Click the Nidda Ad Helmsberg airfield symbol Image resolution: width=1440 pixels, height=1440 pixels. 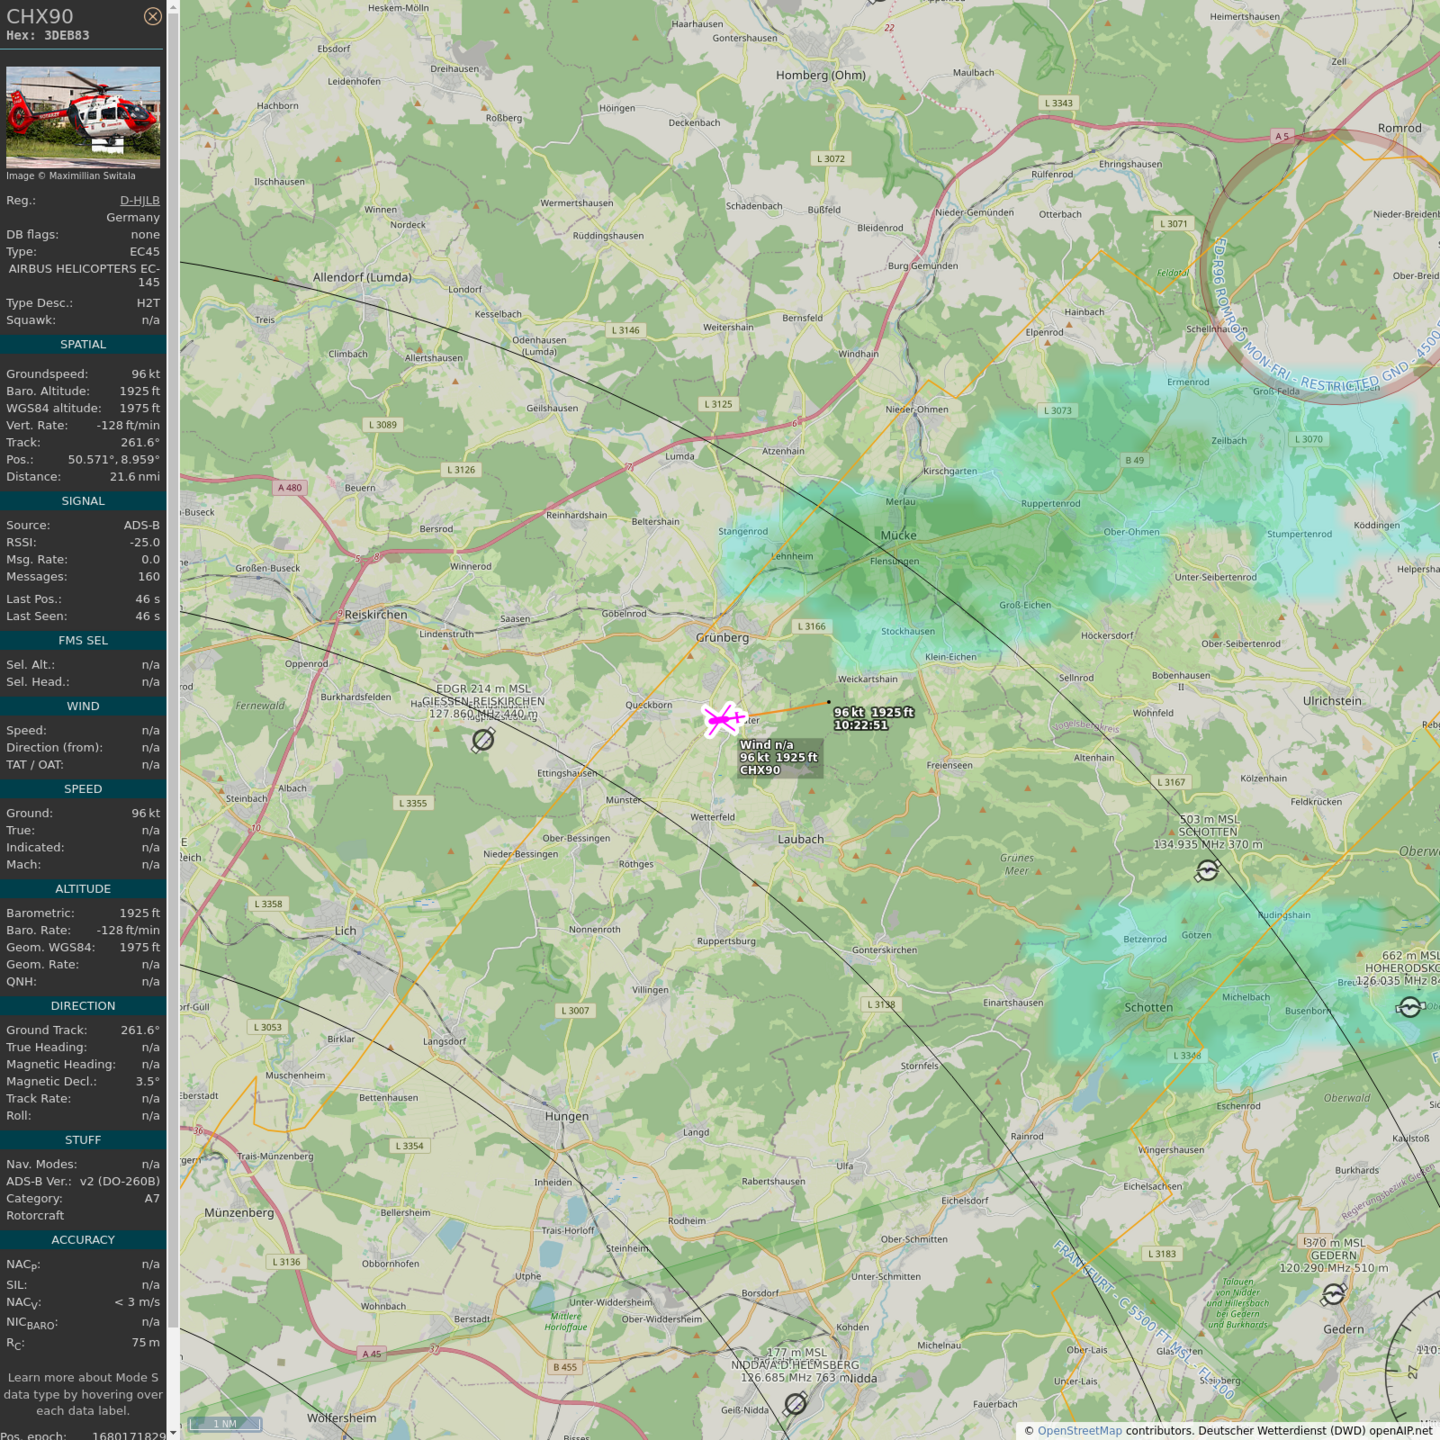point(795,1404)
